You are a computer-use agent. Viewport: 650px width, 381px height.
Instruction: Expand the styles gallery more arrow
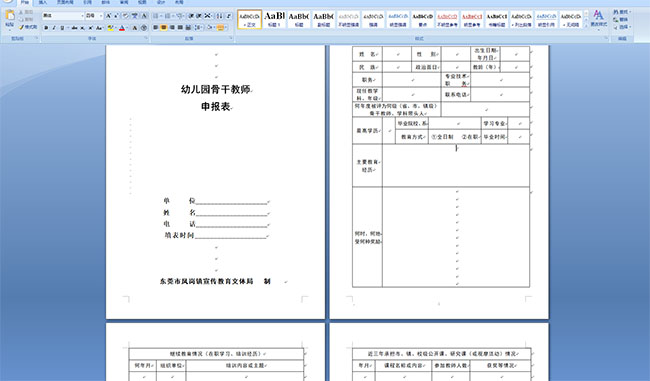coord(586,26)
